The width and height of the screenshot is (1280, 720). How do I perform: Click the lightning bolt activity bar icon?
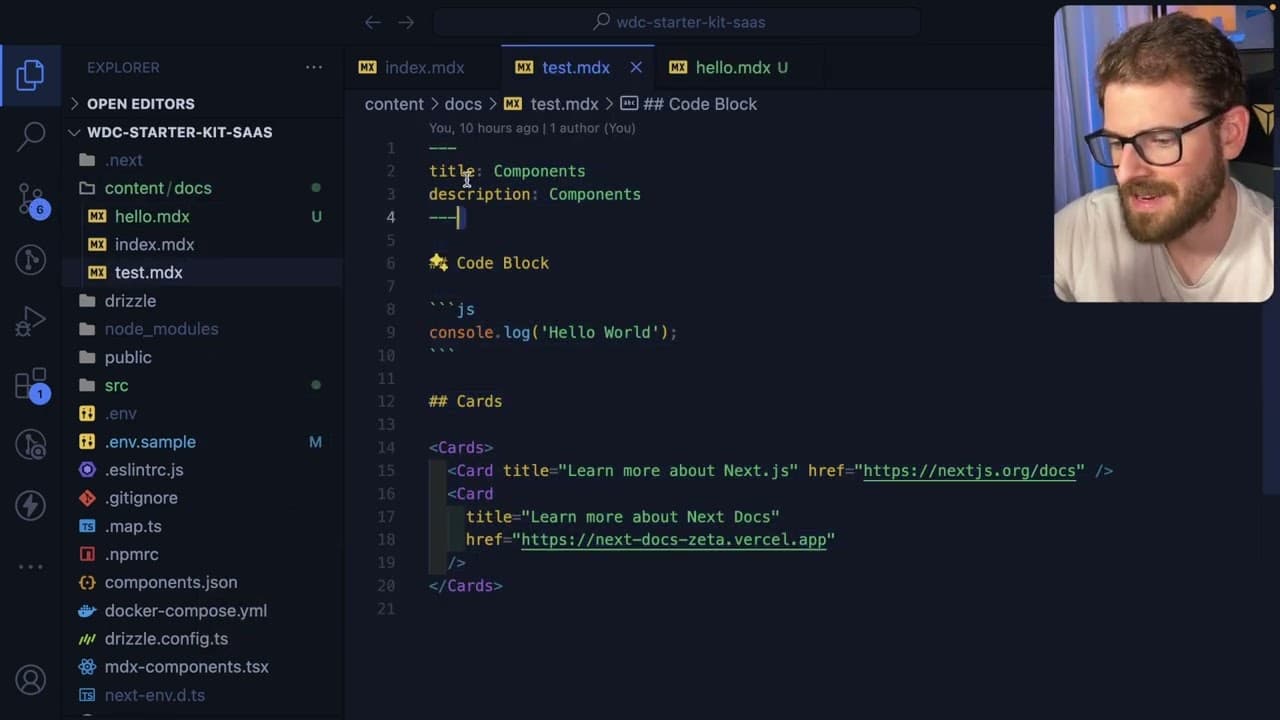30,506
